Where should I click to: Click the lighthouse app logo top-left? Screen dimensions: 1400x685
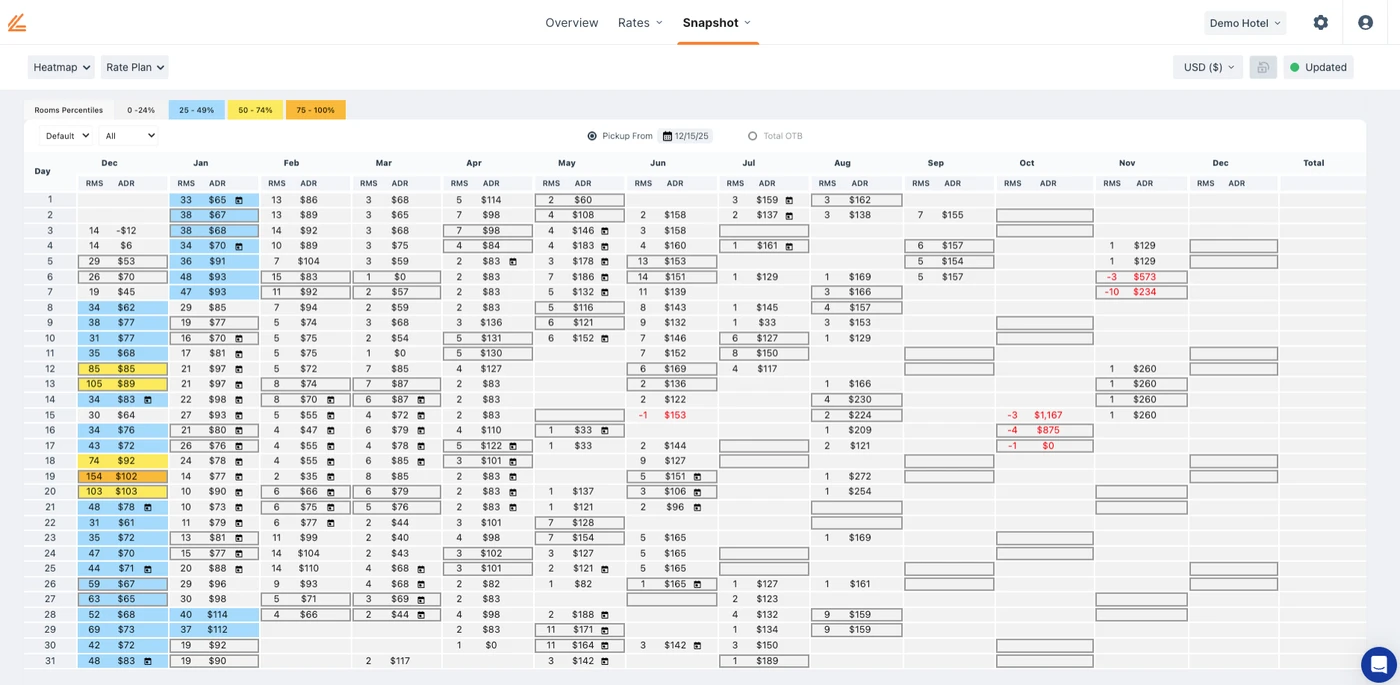17,21
